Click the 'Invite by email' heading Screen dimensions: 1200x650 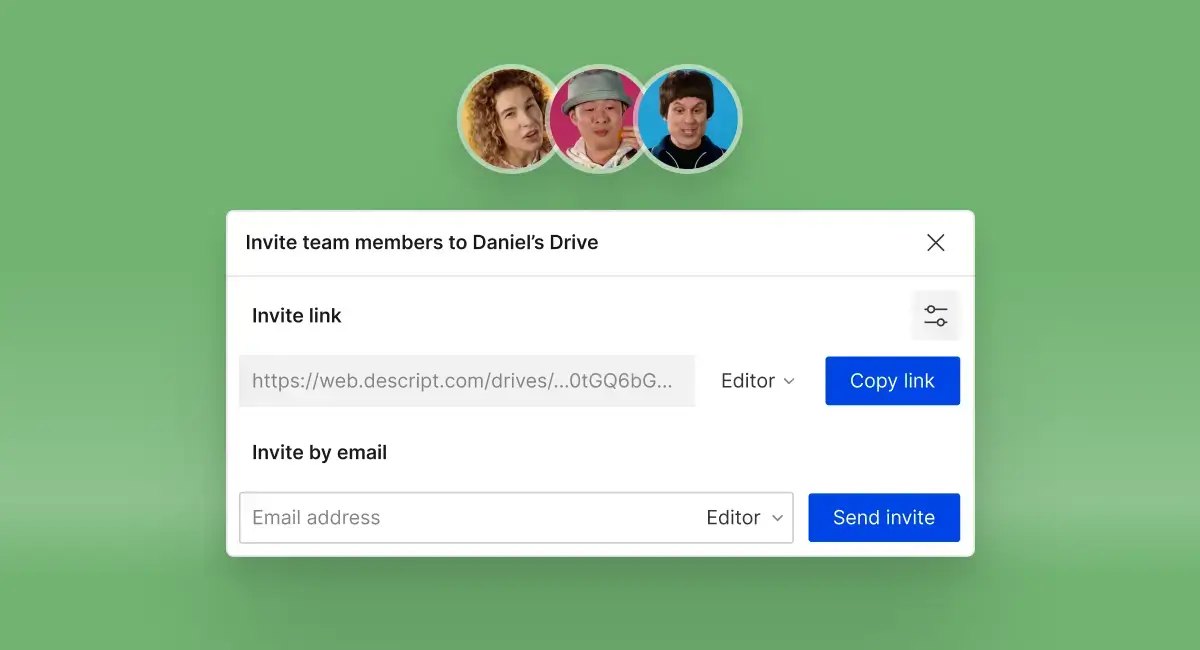(320, 453)
